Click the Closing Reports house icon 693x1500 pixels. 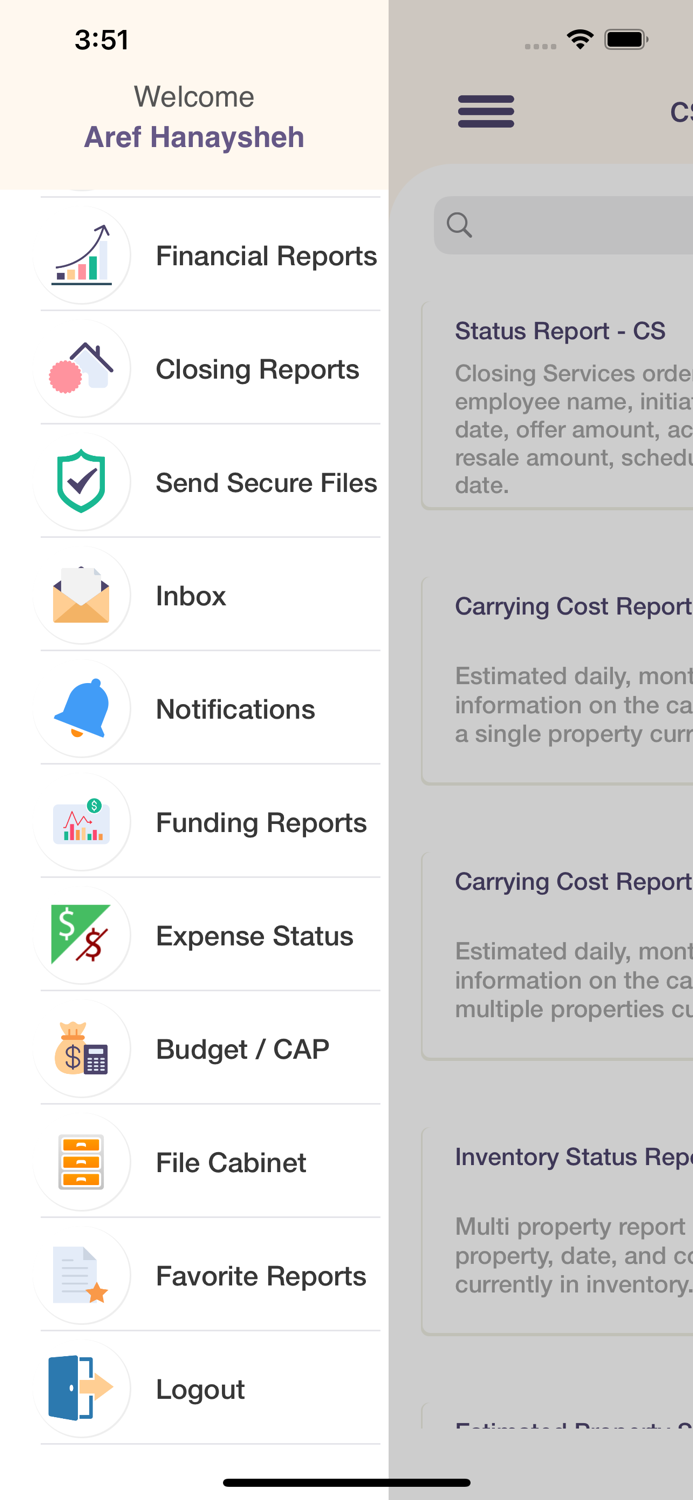pos(82,369)
